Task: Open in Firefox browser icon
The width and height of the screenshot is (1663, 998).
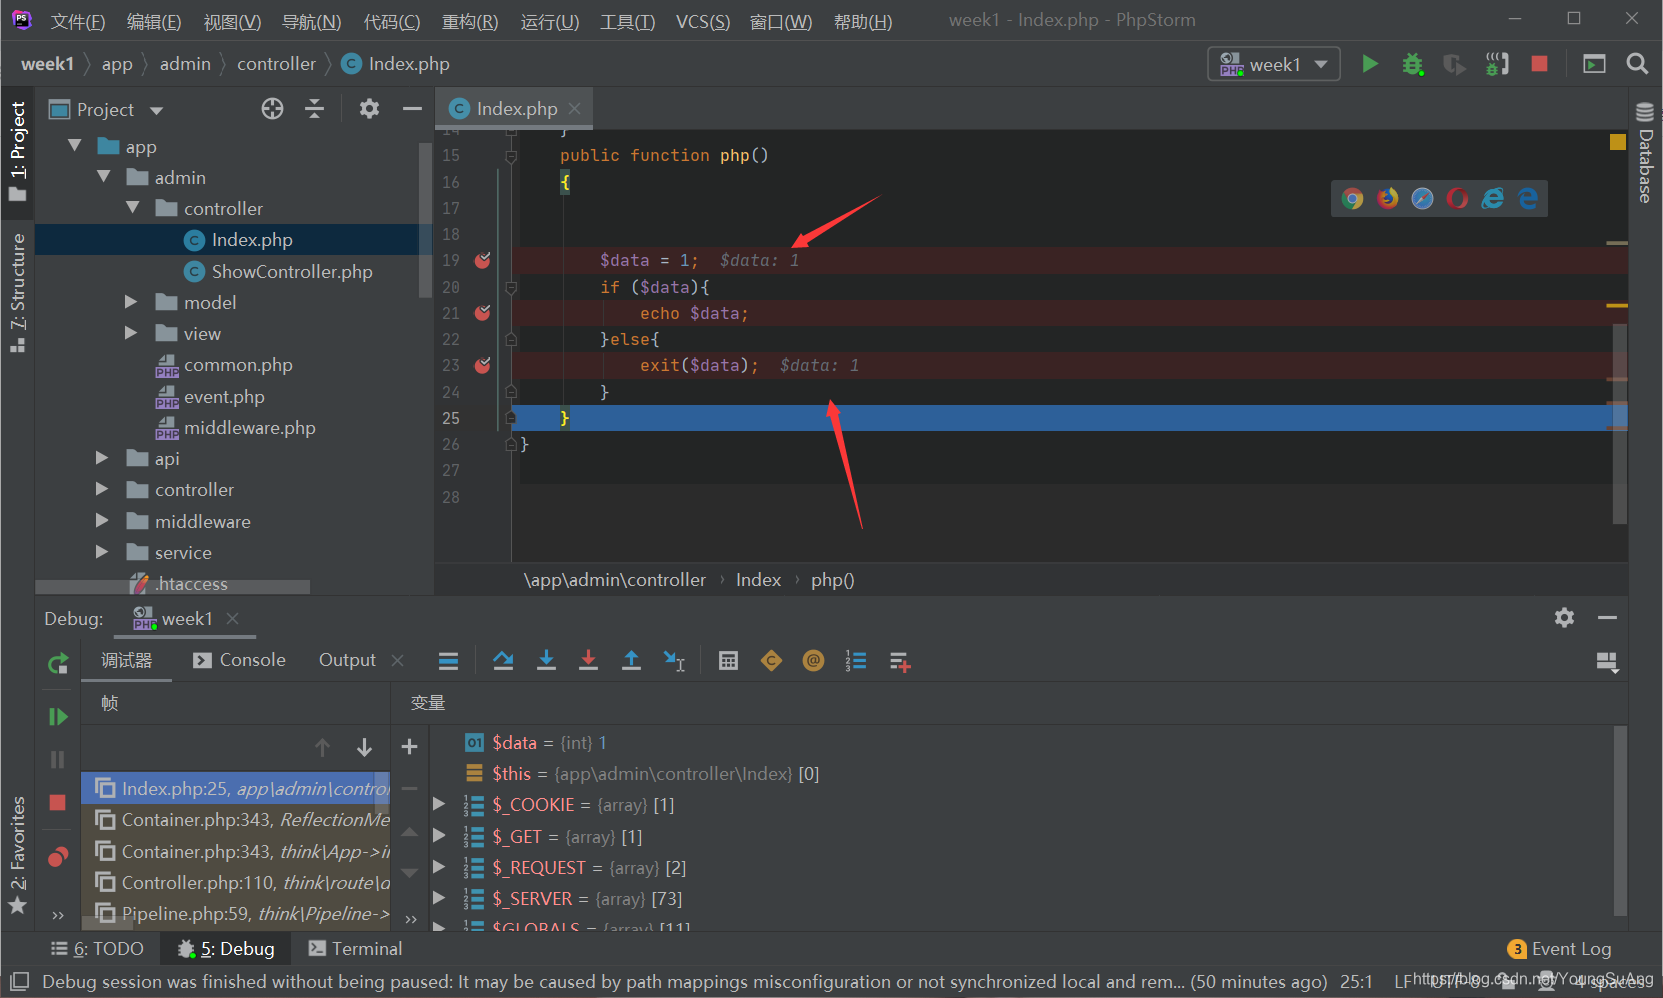Action: [1387, 198]
